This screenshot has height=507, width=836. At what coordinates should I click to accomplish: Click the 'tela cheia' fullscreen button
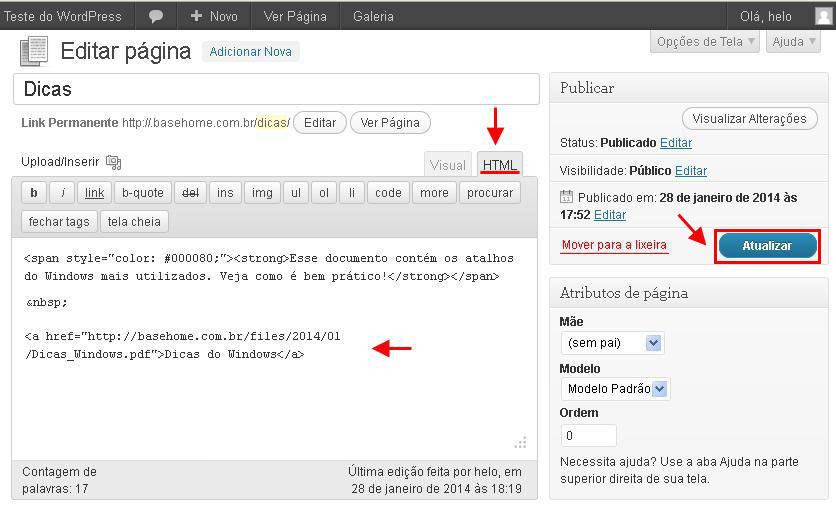(x=134, y=222)
